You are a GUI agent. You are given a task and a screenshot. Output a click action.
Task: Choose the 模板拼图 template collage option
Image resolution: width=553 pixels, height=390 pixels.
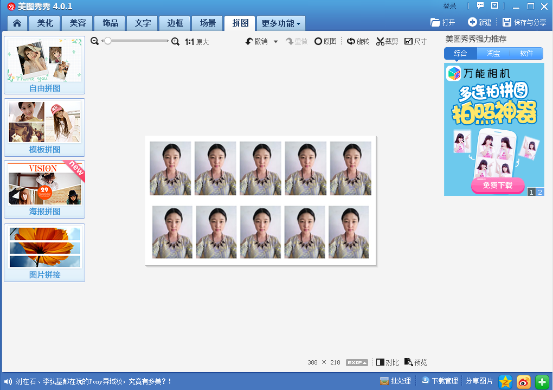44,128
